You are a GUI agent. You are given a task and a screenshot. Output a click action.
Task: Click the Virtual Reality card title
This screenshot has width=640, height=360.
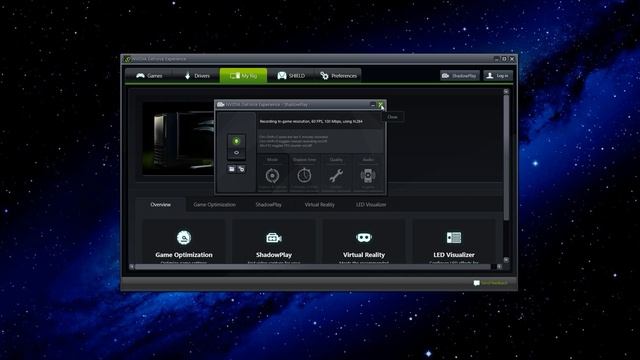364,255
